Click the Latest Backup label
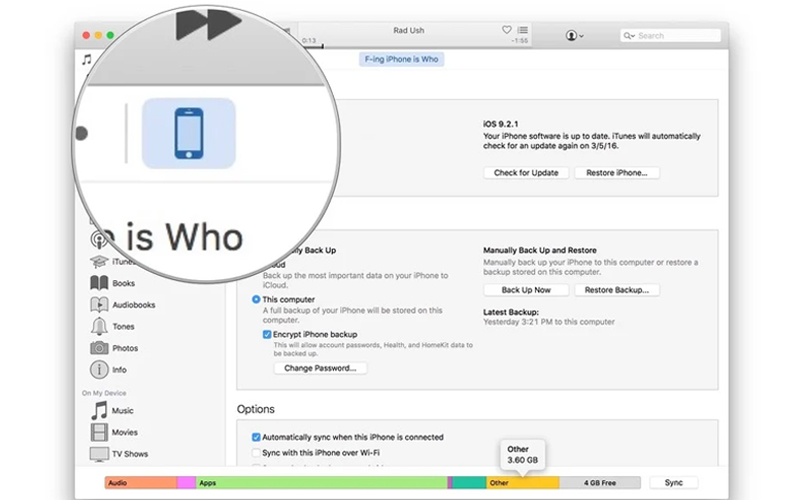The image size is (799, 500). (x=511, y=312)
